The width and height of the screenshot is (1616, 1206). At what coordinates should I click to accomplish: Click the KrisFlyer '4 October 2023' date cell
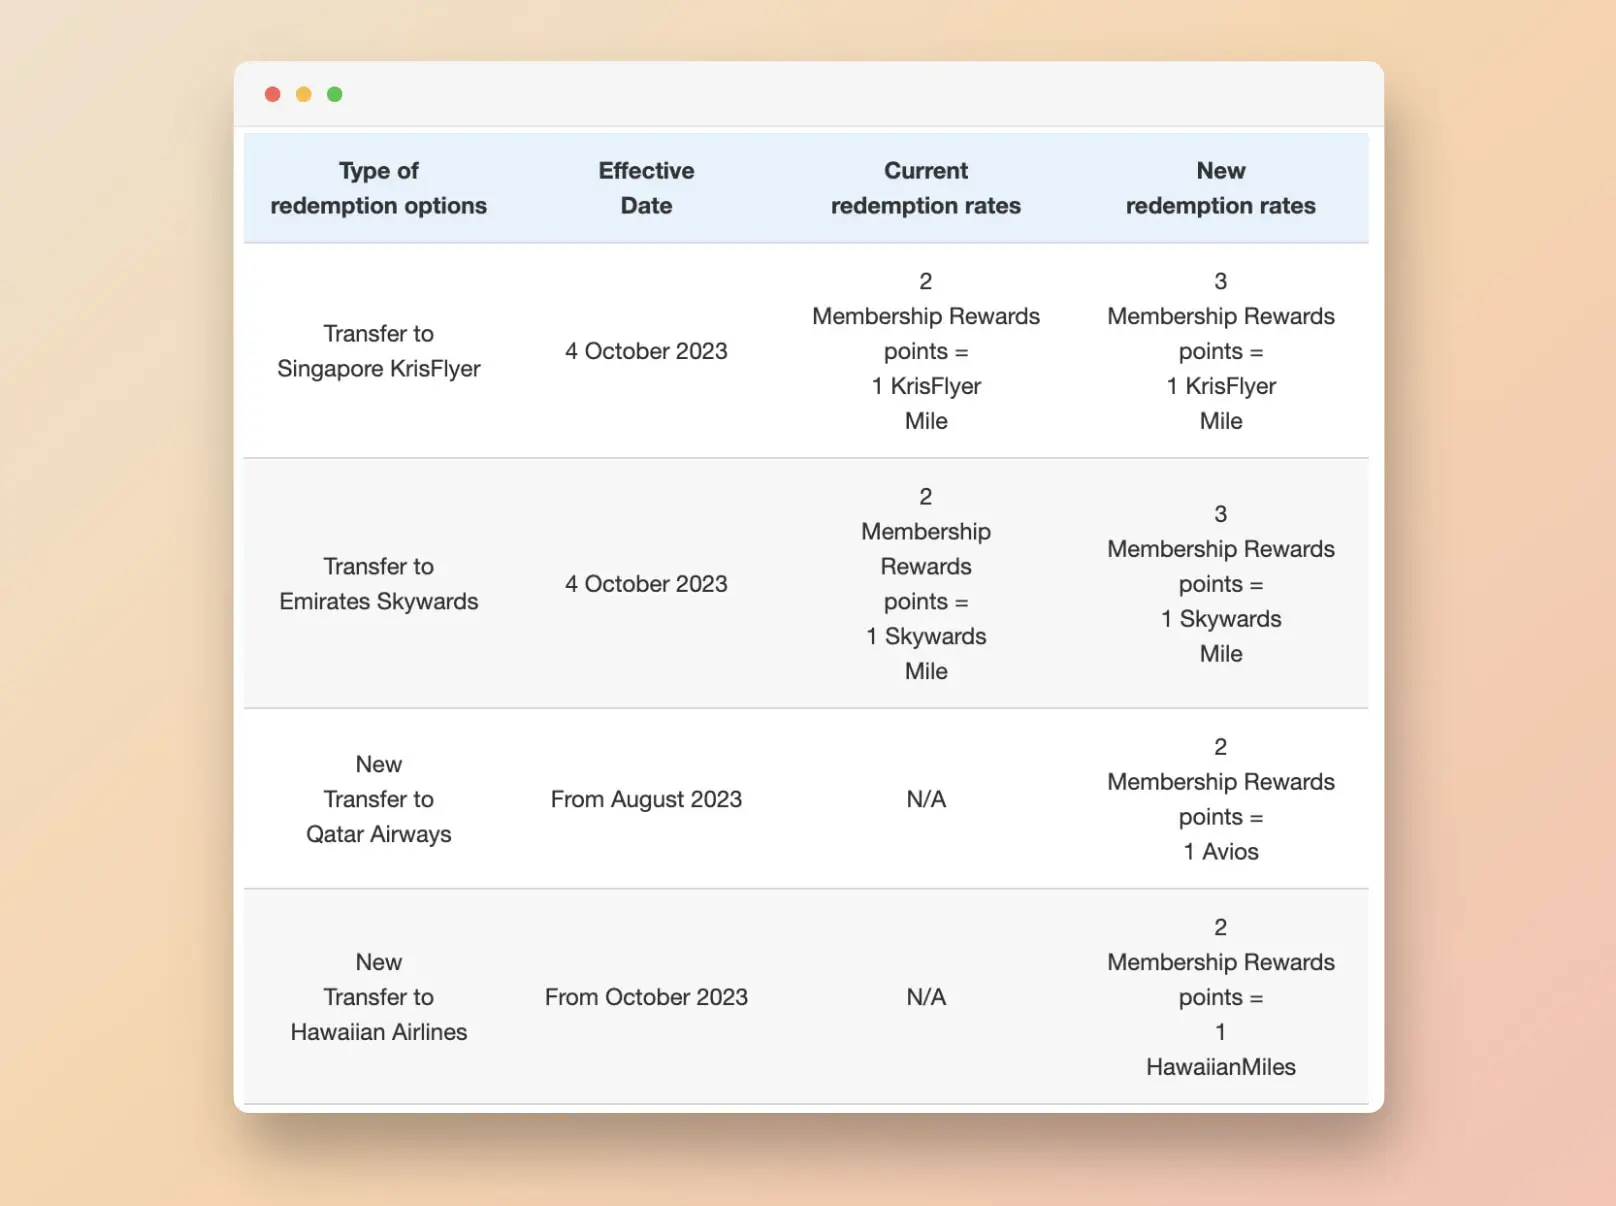[646, 351]
